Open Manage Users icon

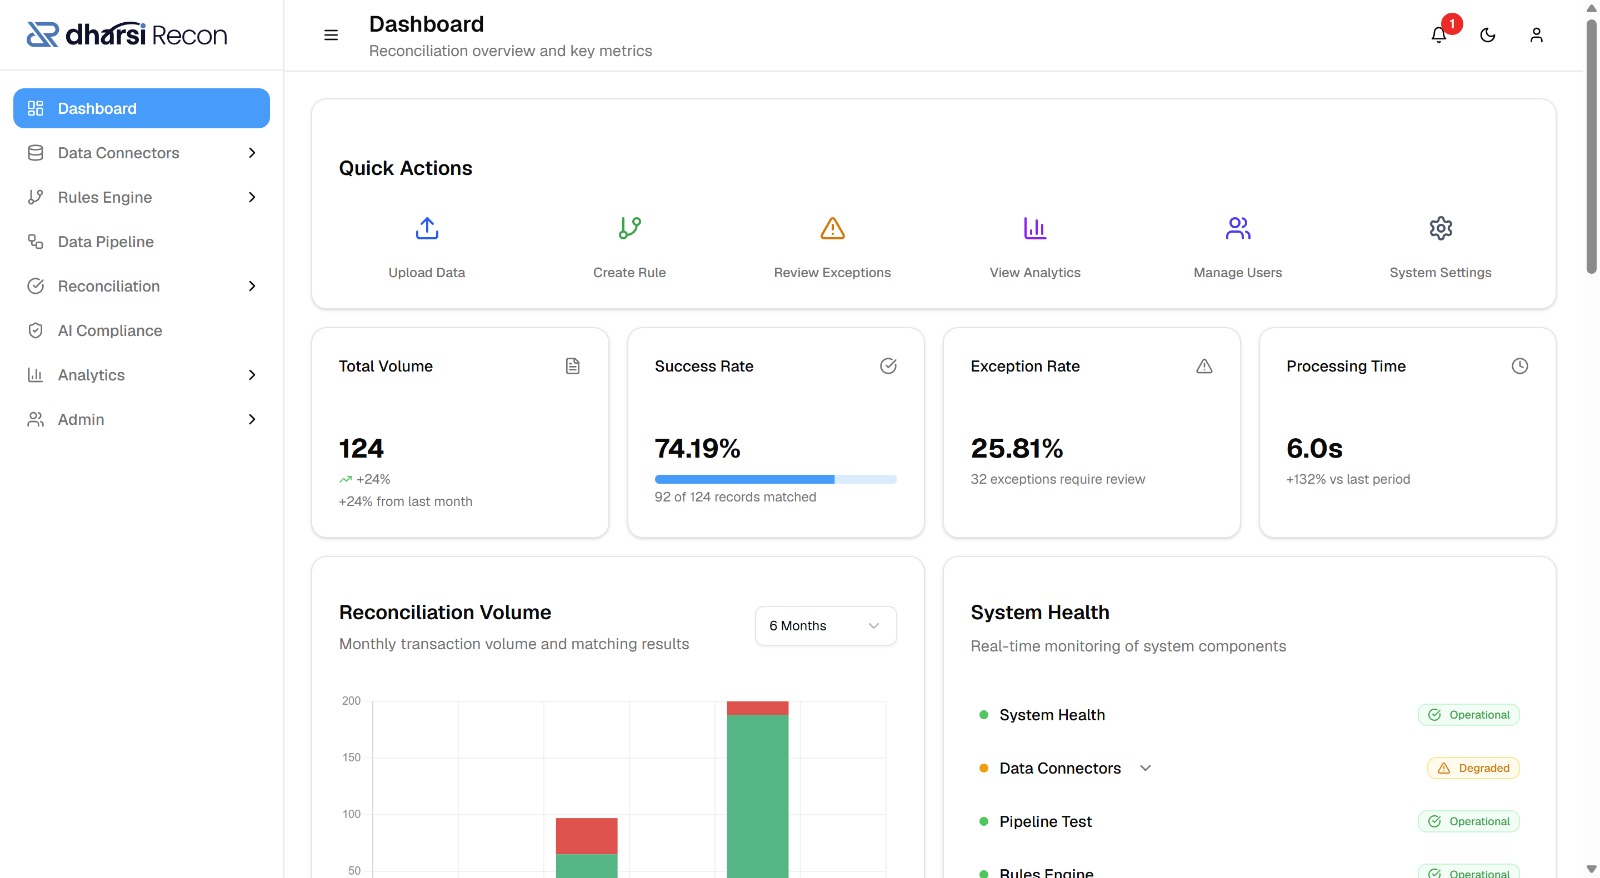coord(1238,229)
